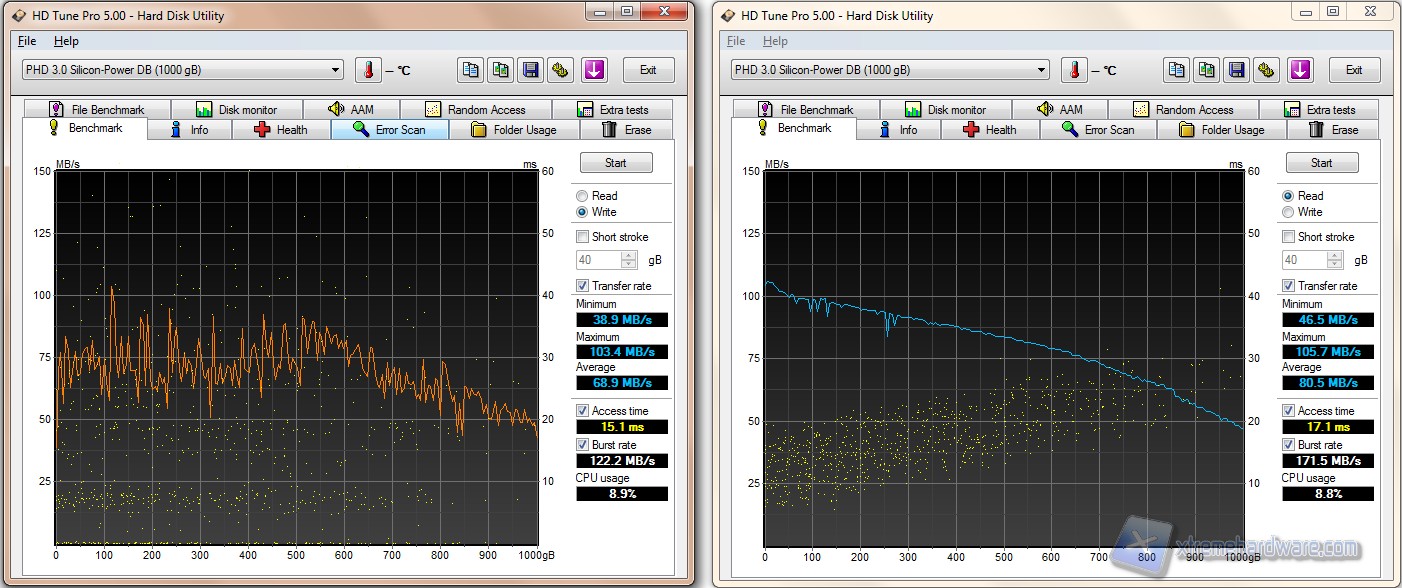Click copy screenshot icon in right window
The height and width of the screenshot is (588, 1402).
pos(1206,70)
